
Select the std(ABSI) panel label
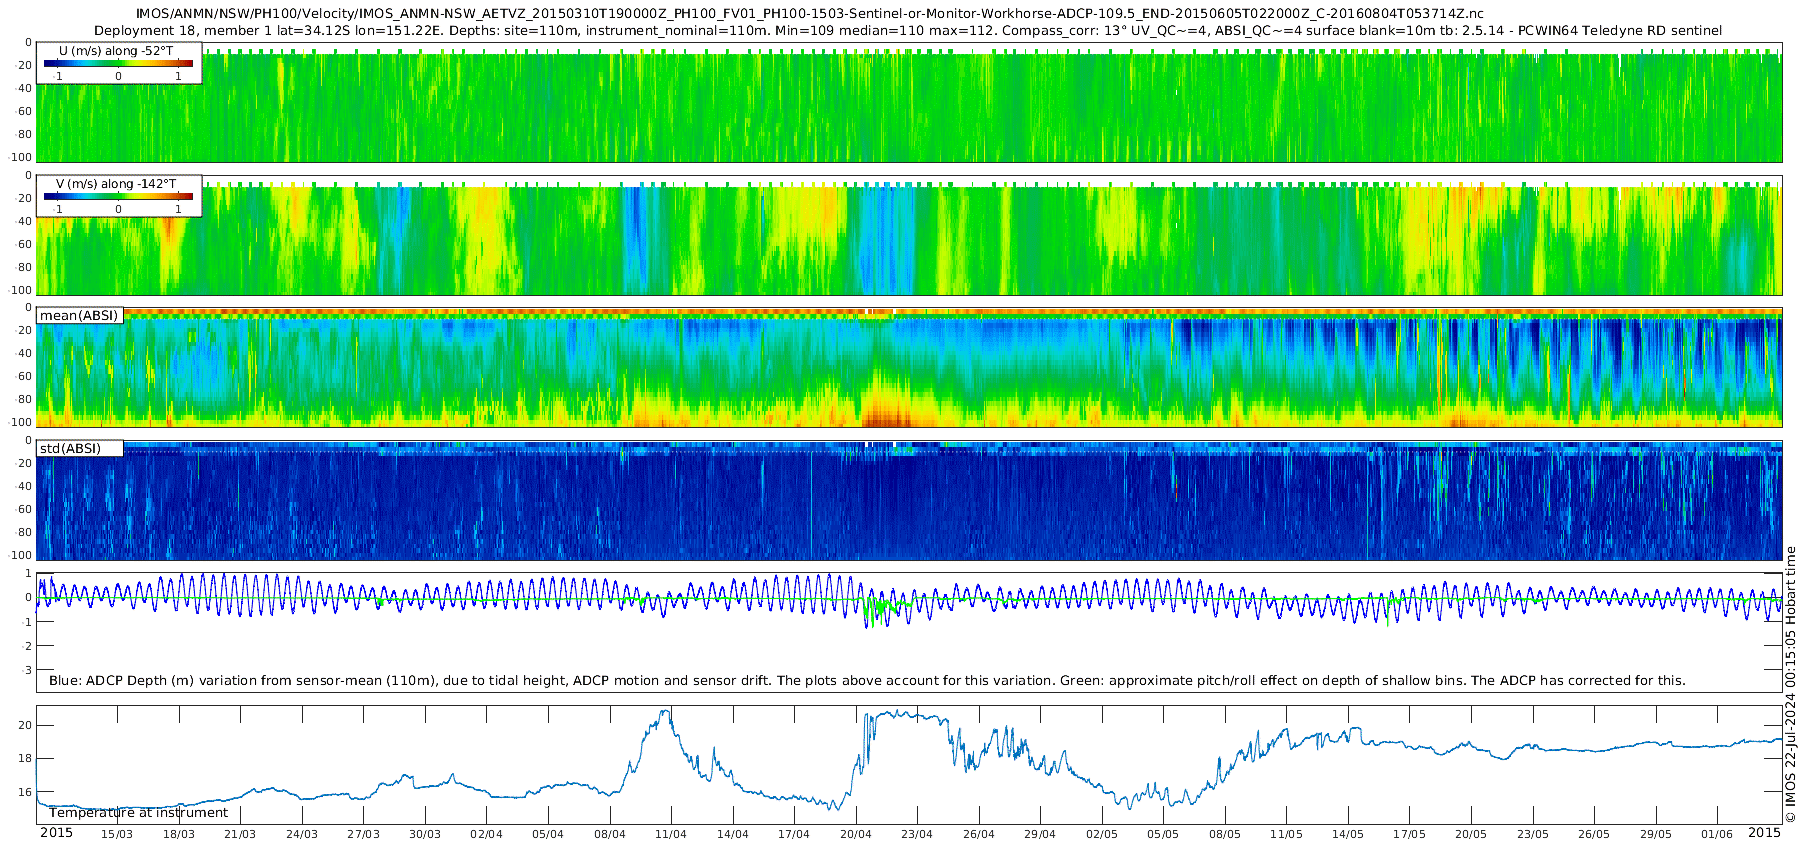[x=70, y=449]
